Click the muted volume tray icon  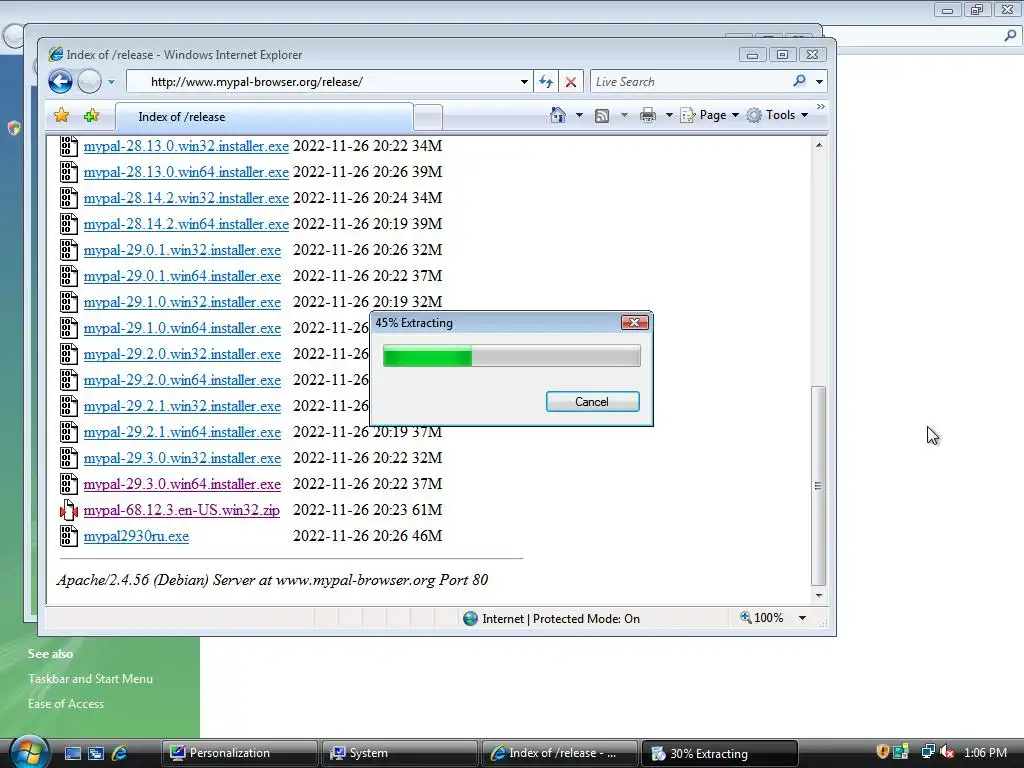(946, 752)
